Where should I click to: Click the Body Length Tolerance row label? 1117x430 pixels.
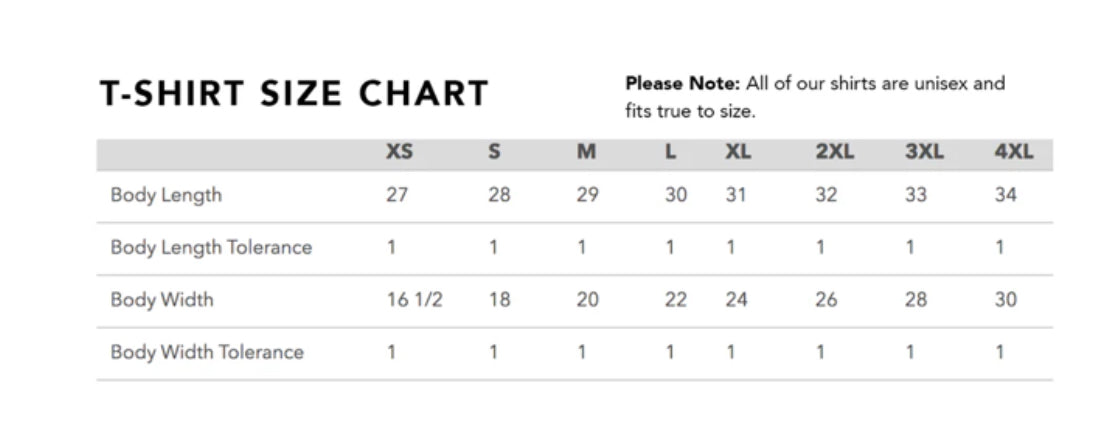click(211, 247)
